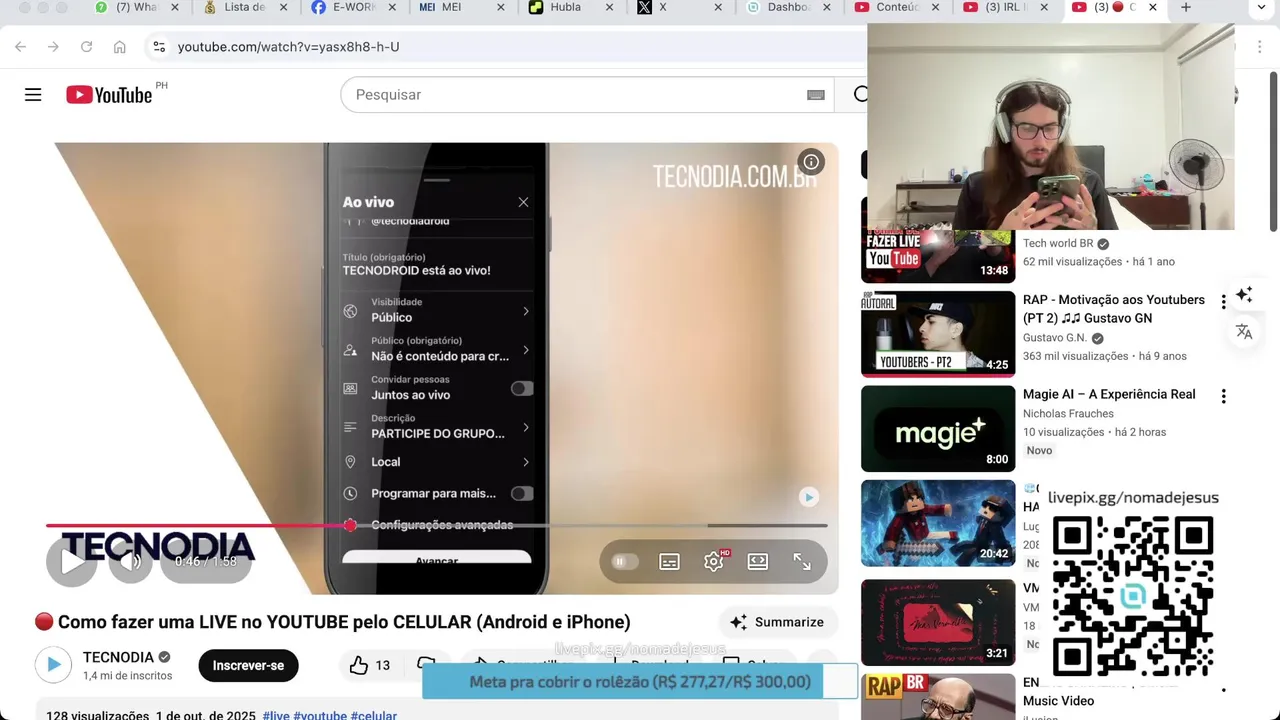
Task: Toggle subtitles in the player
Action: [x=669, y=562]
